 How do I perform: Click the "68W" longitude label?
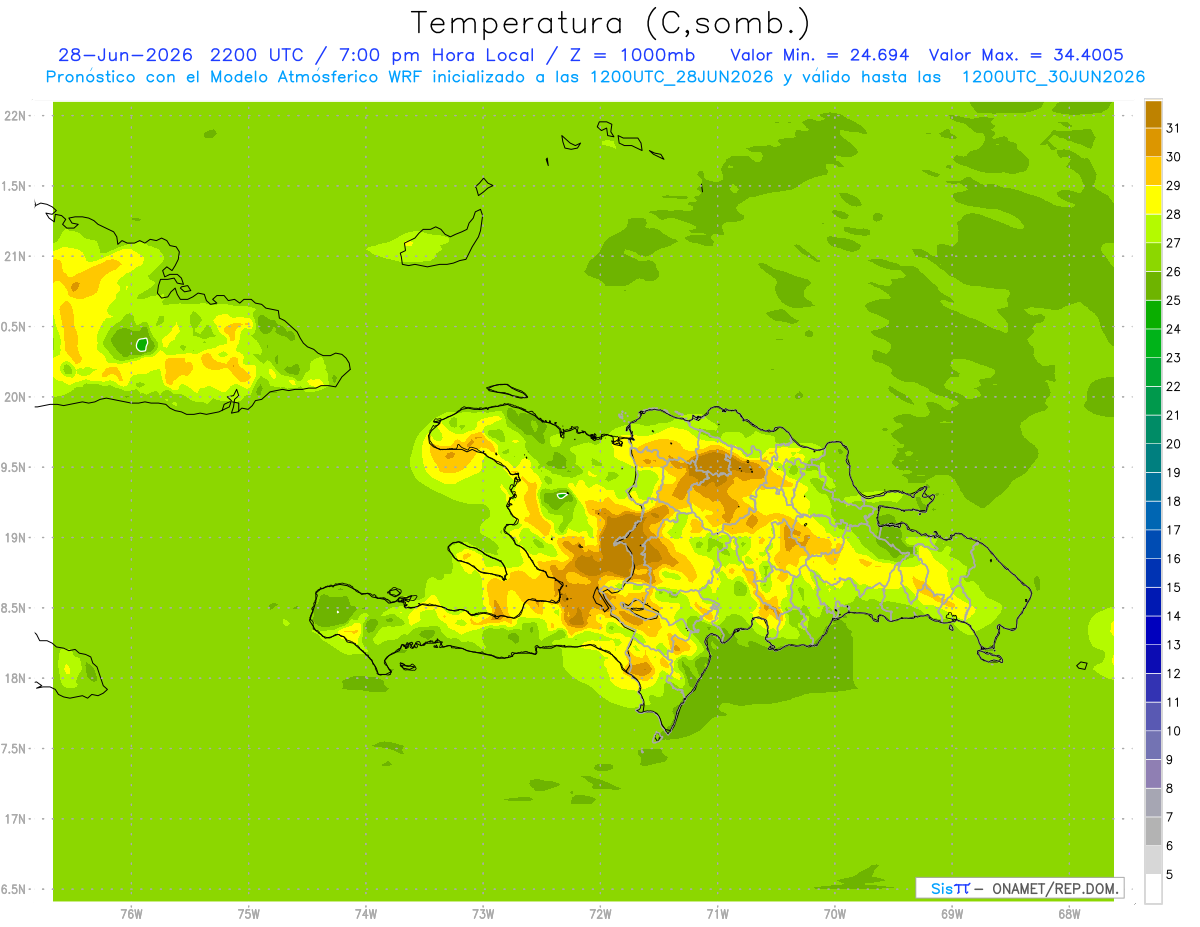(x=1069, y=913)
